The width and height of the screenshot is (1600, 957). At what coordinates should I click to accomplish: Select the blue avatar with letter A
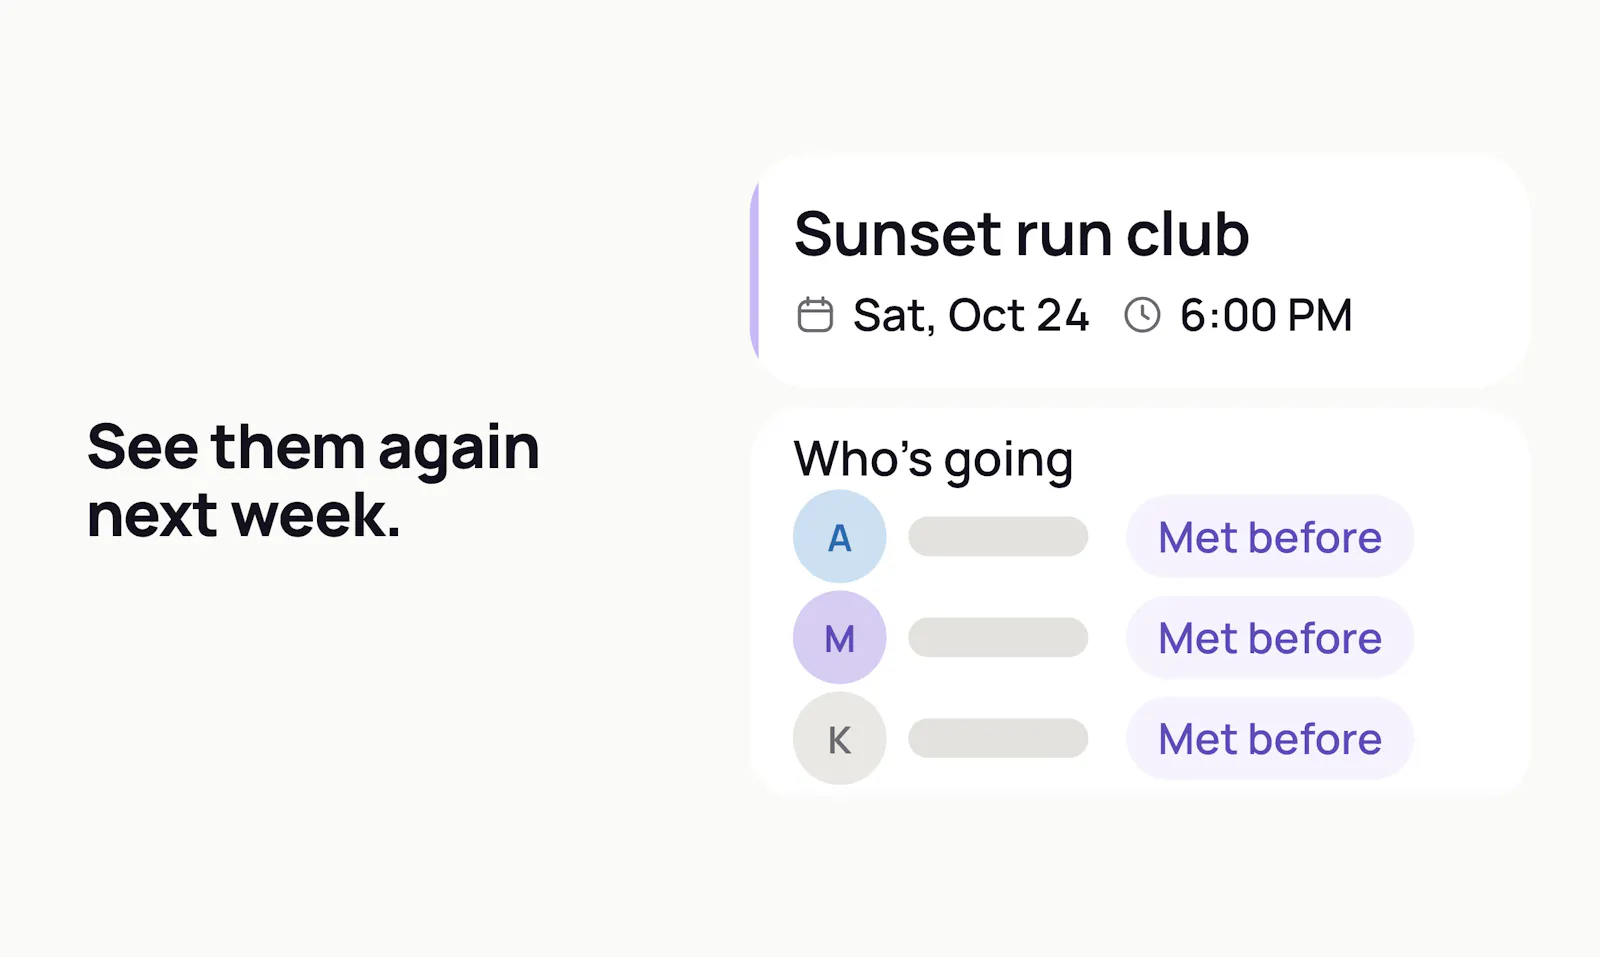coord(840,537)
